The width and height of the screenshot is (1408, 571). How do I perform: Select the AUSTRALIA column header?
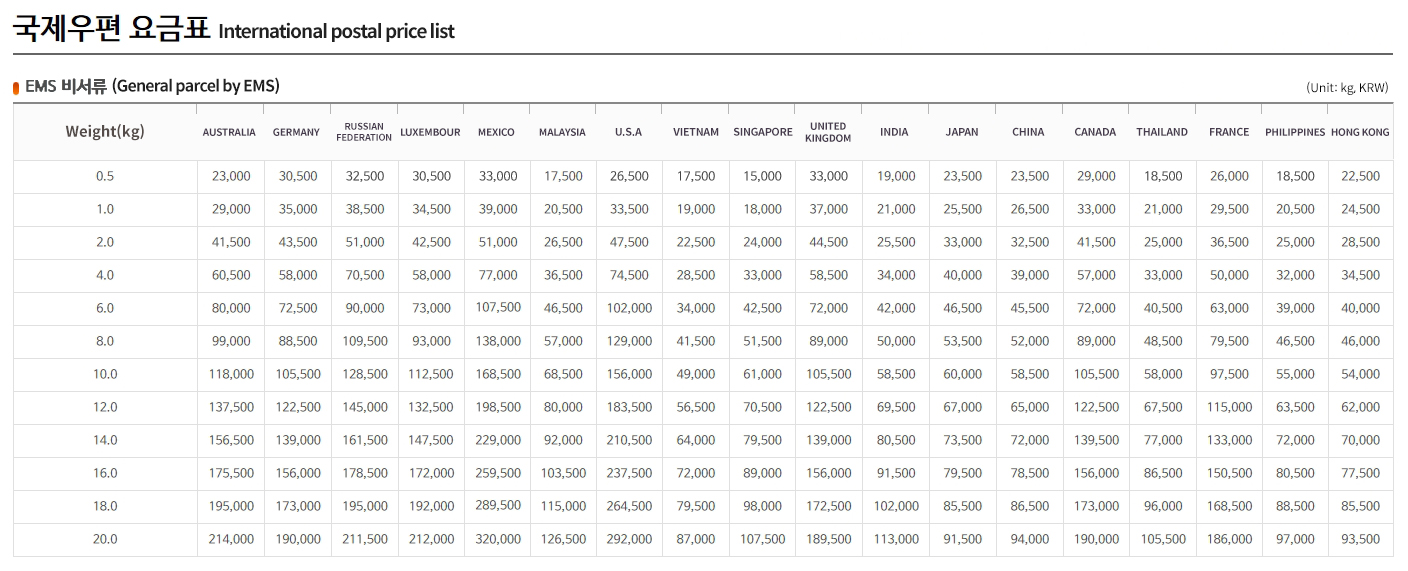tap(229, 132)
